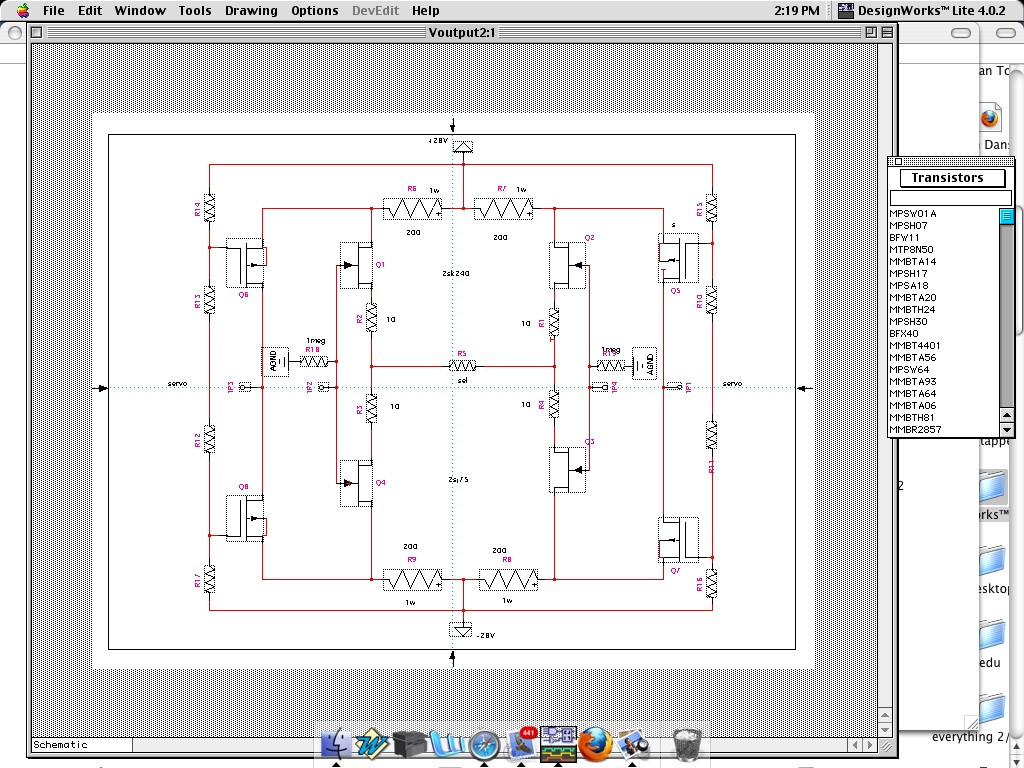Viewport: 1024px width, 768px height.
Task: Select transistor Q4 in the schematic
Action: (356, 483)
